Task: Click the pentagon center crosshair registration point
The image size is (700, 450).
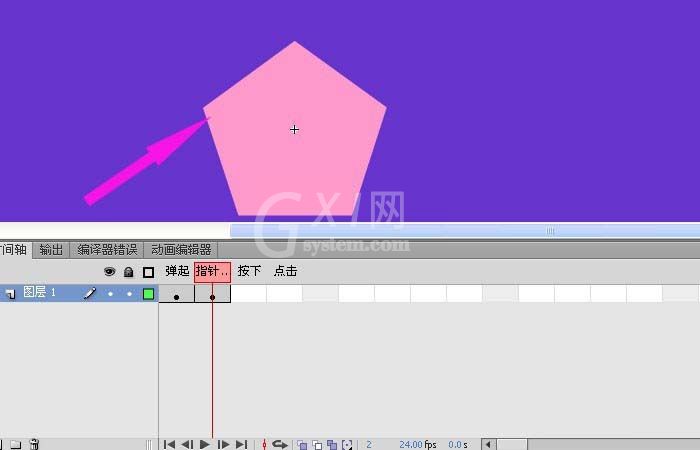Action: tap(294, 129)
